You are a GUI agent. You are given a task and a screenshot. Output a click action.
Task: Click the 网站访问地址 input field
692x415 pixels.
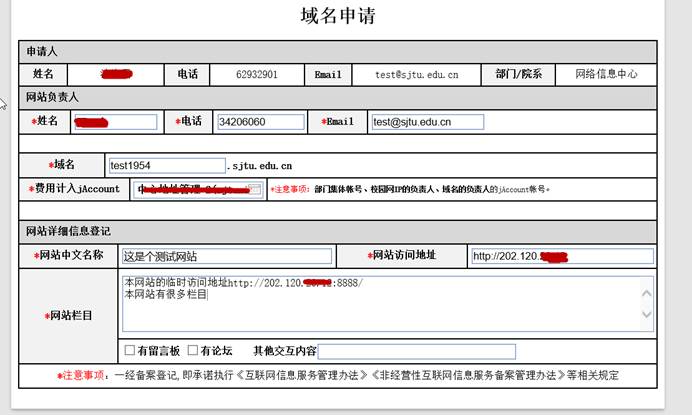coord(562,256)
